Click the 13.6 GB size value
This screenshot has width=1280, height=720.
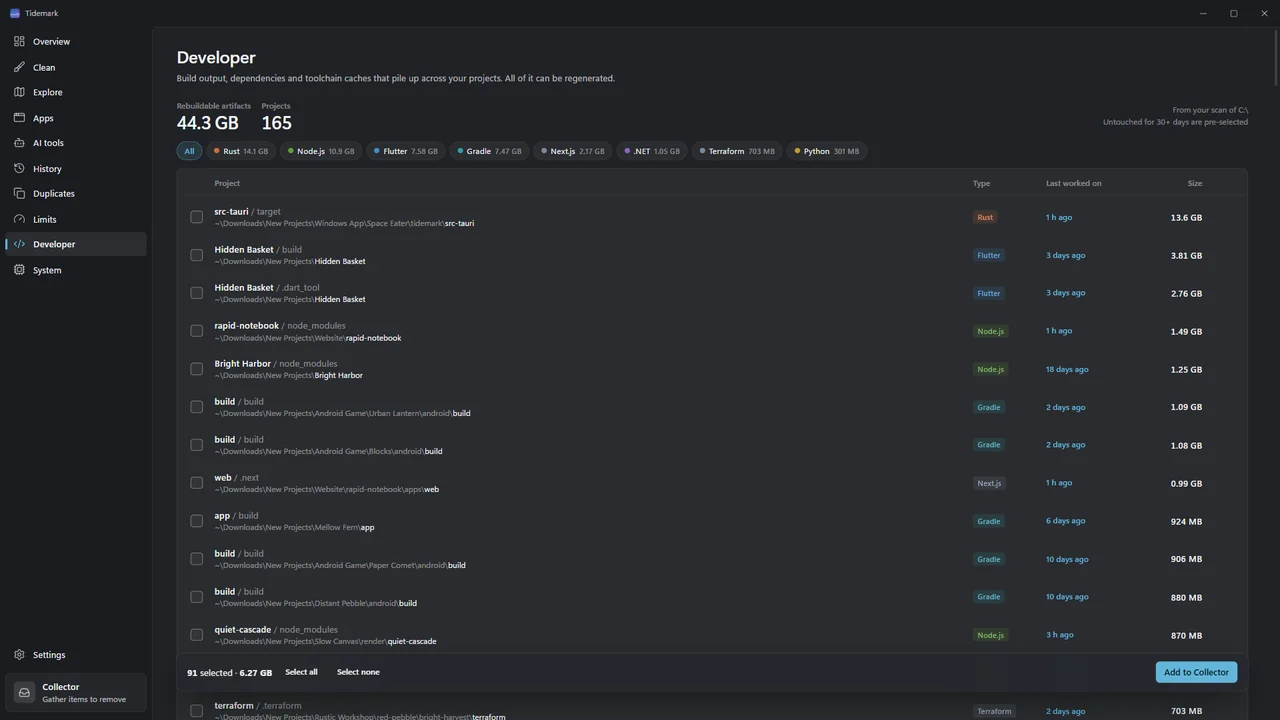[x=1186, y=217]
